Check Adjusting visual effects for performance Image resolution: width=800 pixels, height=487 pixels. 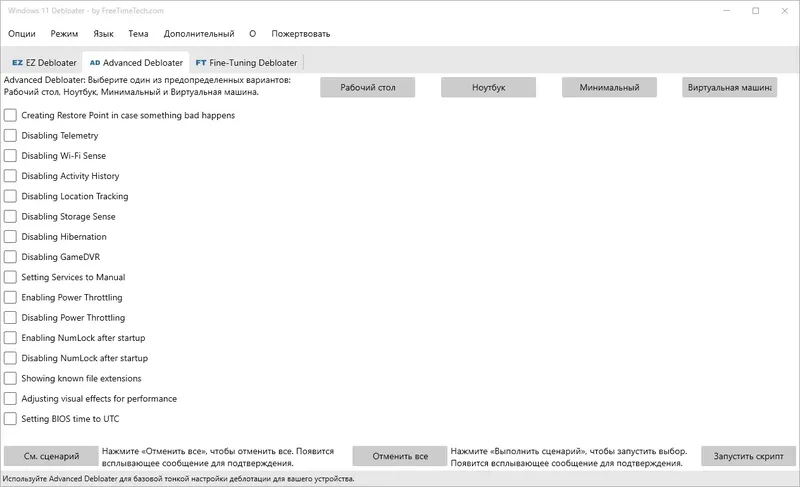(x=10, y=398)
